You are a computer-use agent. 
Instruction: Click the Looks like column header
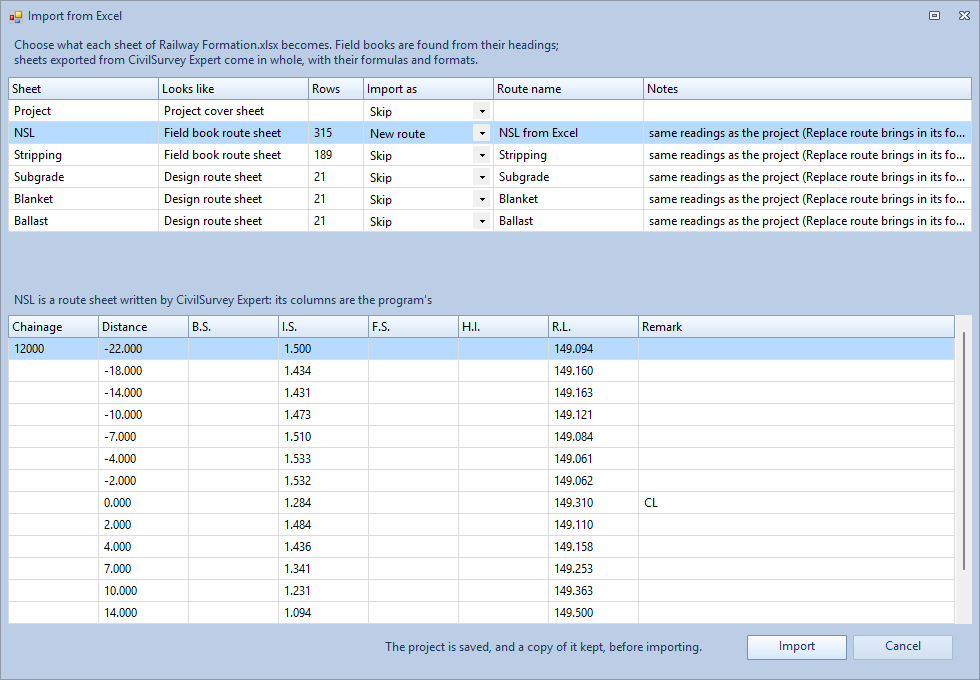(233, 89)
